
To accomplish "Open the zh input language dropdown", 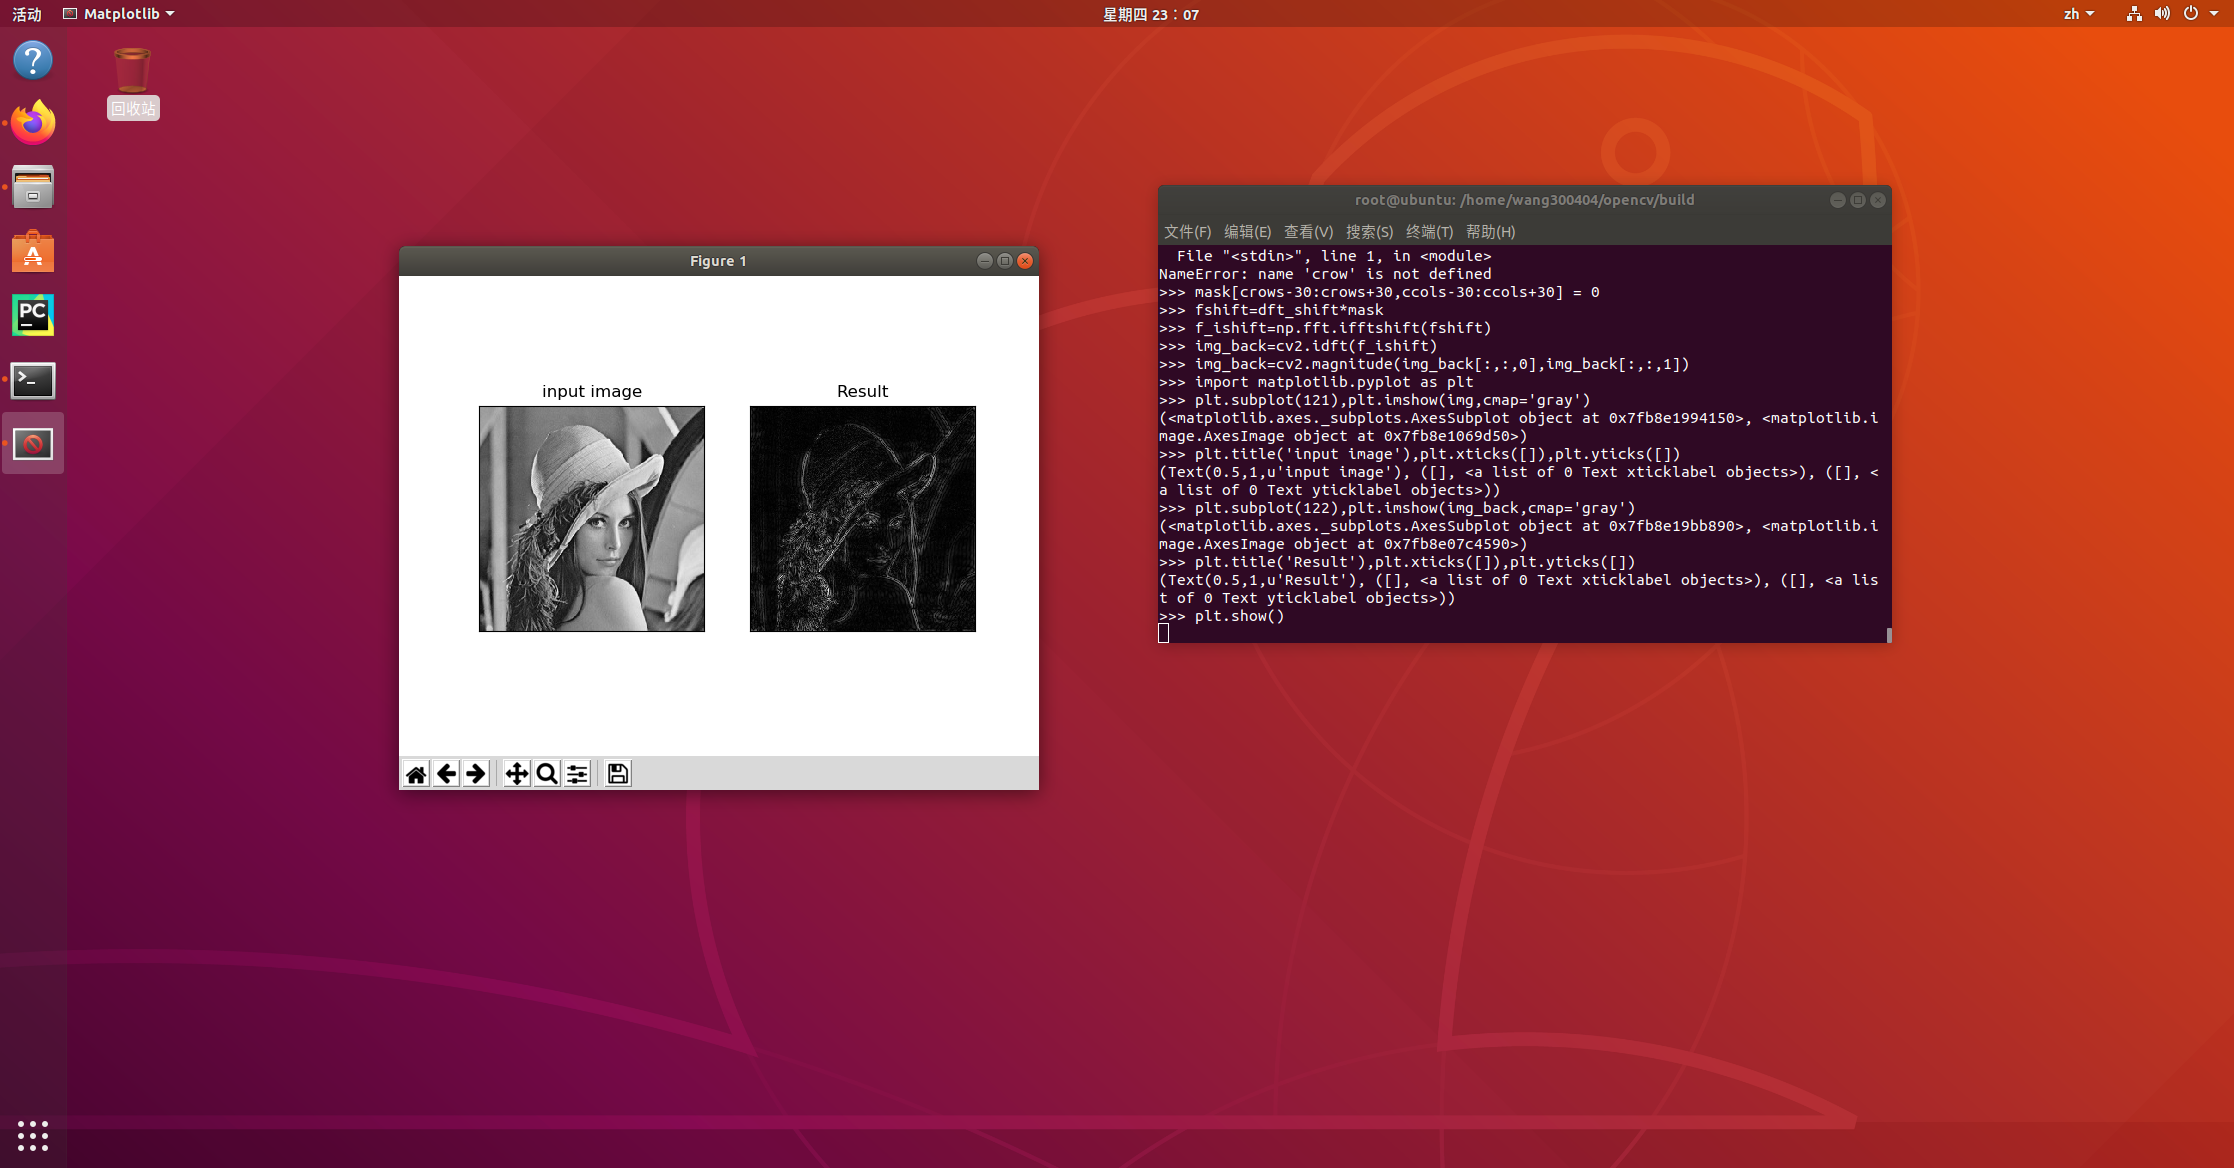I will coord(2078,14).
